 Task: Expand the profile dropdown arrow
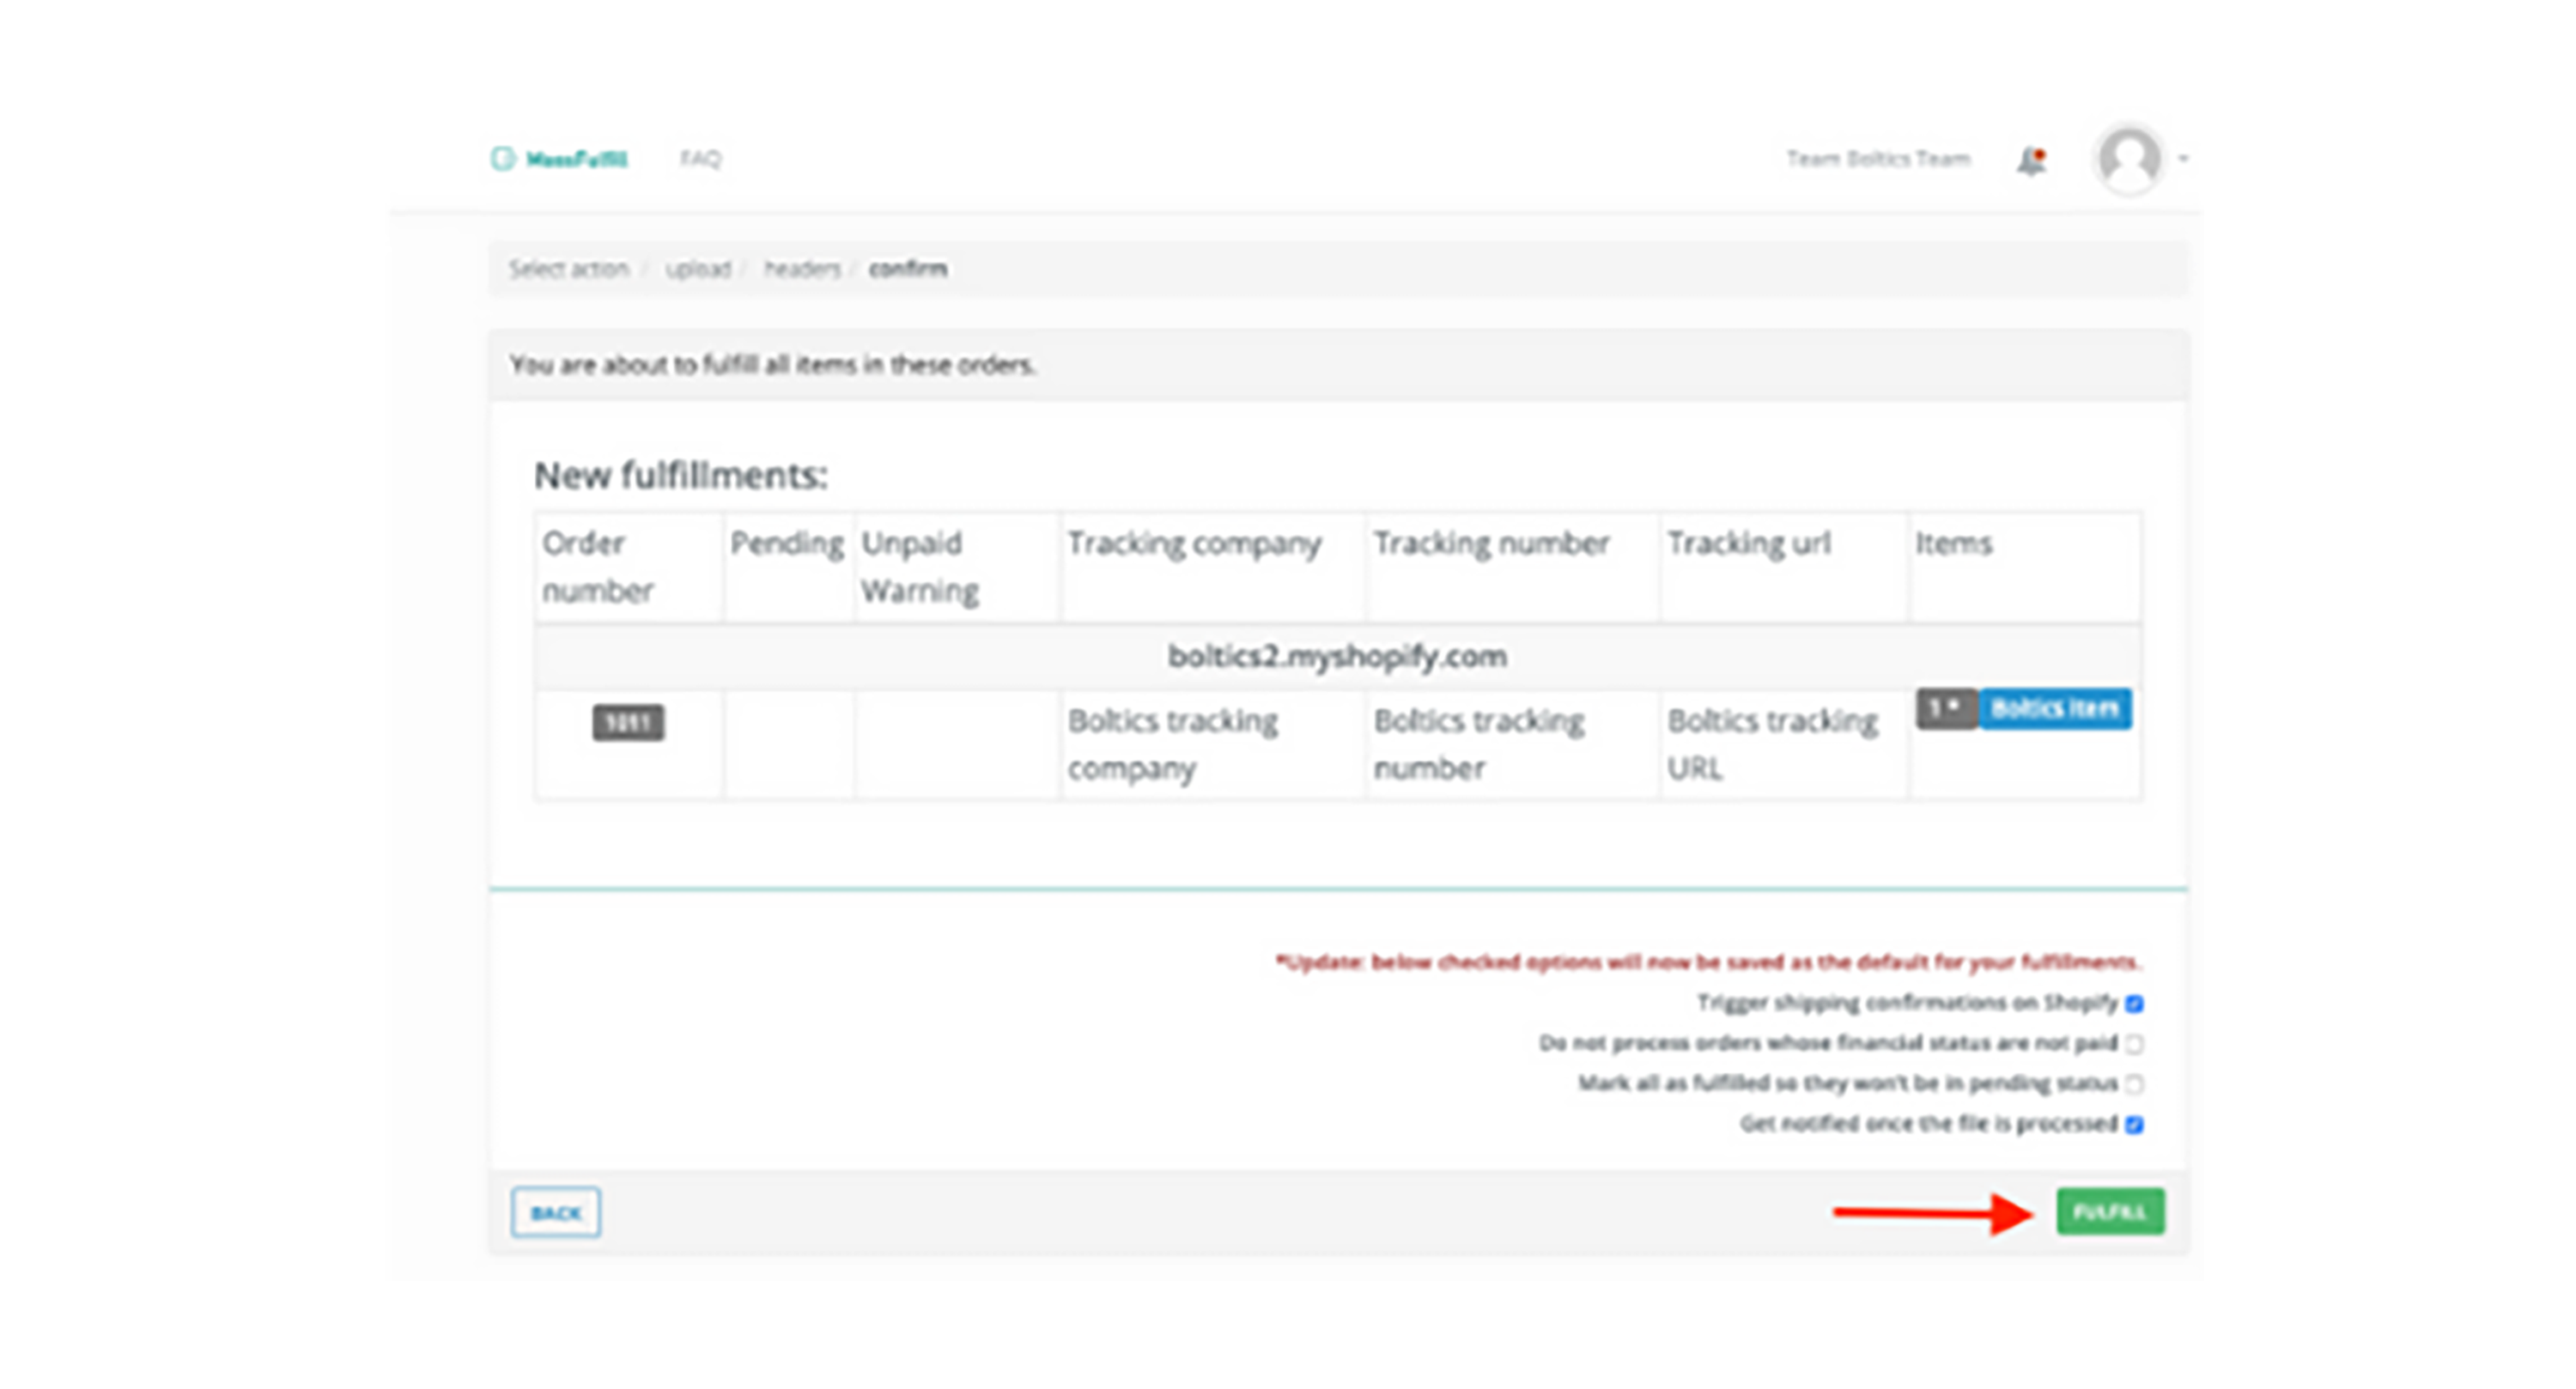click(2184, 158)
